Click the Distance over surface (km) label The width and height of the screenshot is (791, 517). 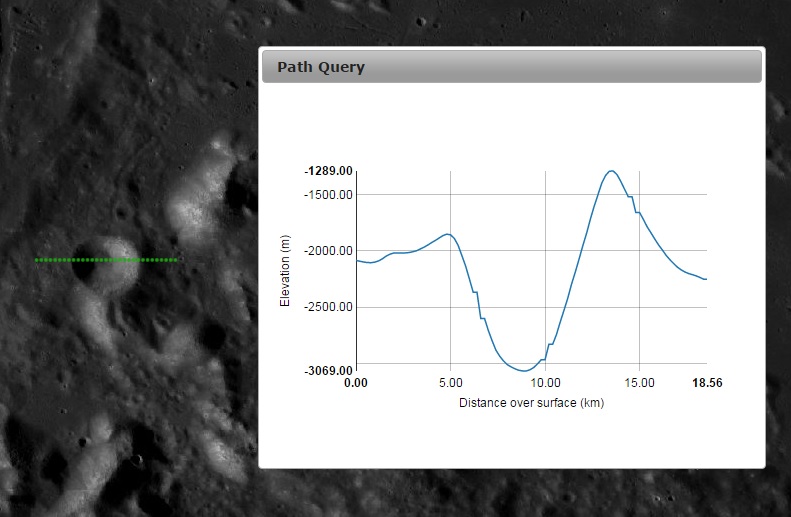(x=531, y=403)
